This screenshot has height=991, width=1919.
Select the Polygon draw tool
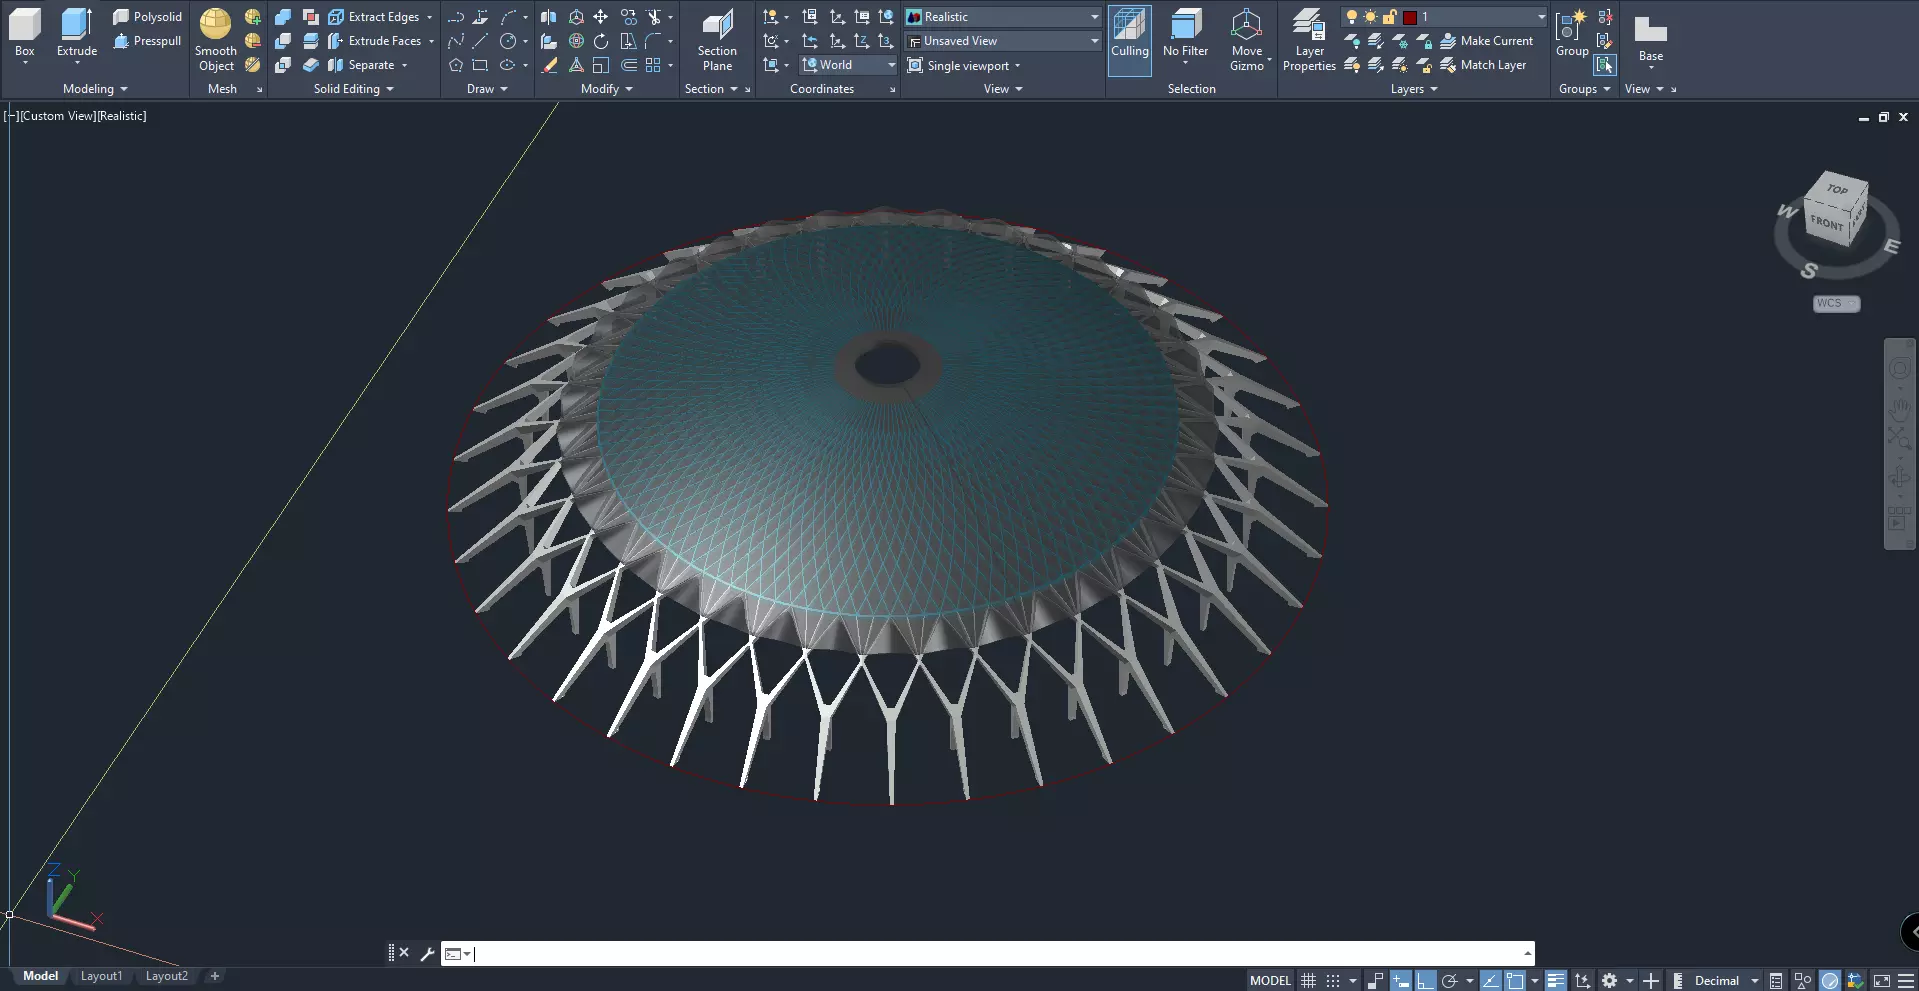(456, 65)
